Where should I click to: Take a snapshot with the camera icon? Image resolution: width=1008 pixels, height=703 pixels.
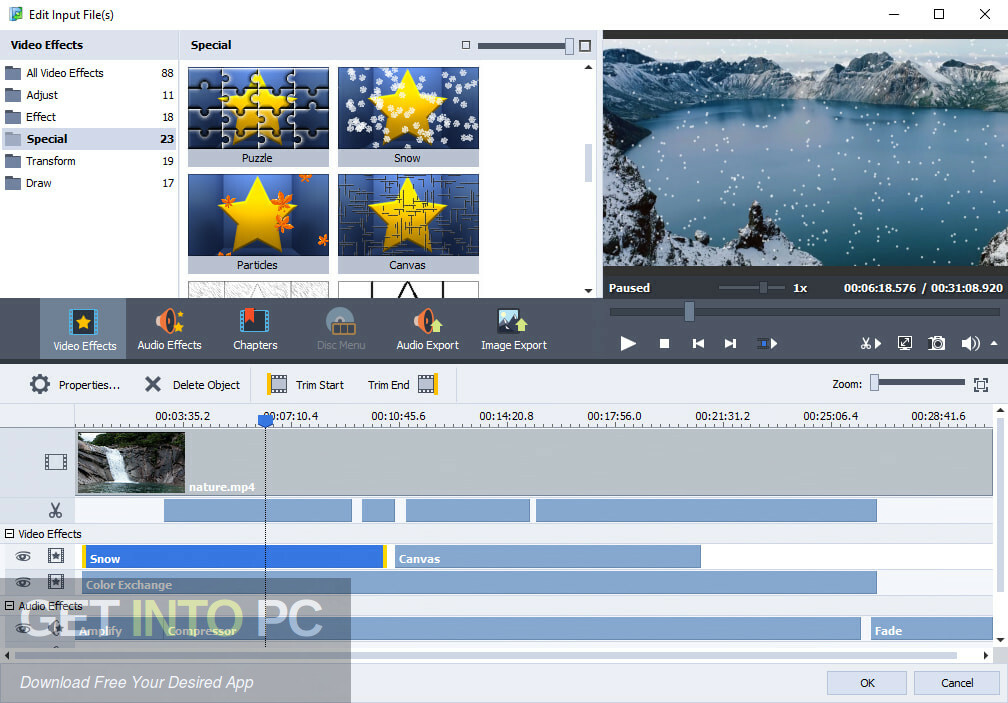tap(937, 344)
